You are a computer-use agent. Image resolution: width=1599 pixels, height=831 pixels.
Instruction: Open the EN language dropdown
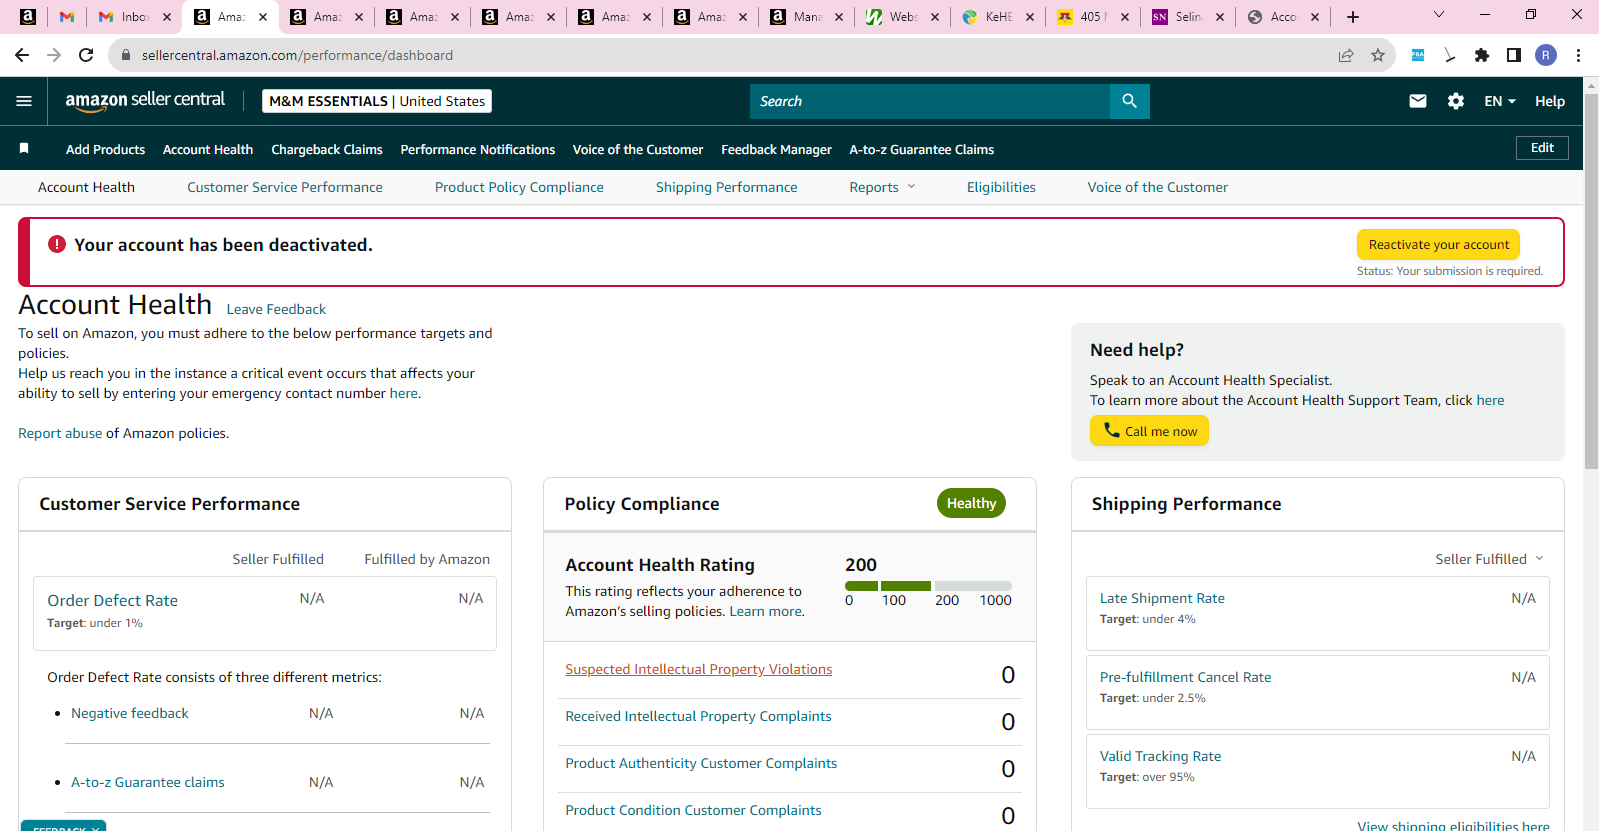point(1500,101)
